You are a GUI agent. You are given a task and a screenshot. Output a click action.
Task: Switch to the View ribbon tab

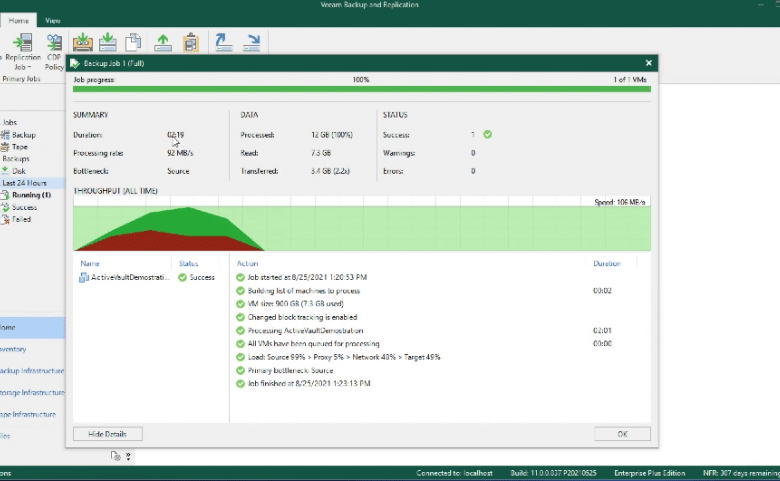53,20
